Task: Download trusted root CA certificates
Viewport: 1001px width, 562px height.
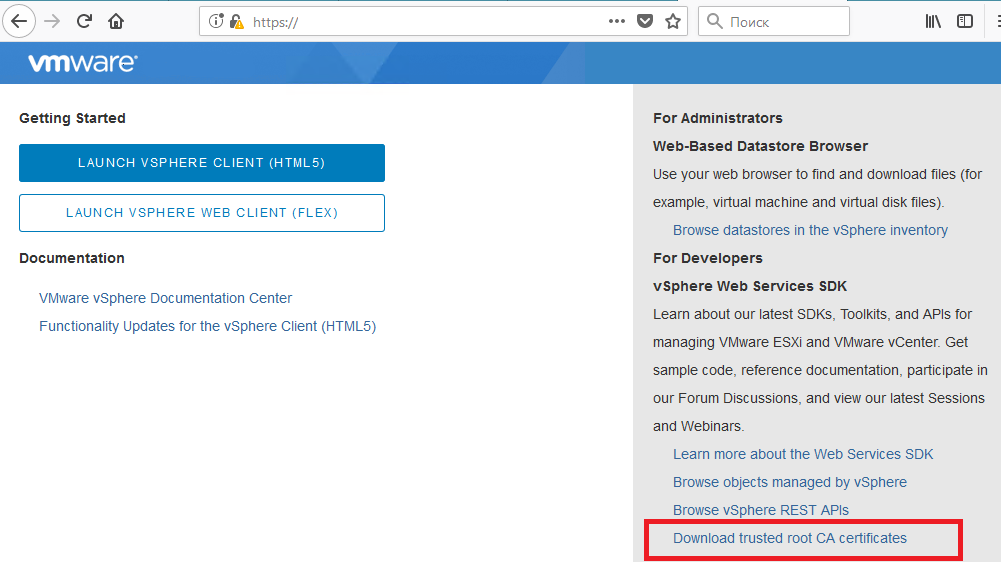Action: point(790,538)
